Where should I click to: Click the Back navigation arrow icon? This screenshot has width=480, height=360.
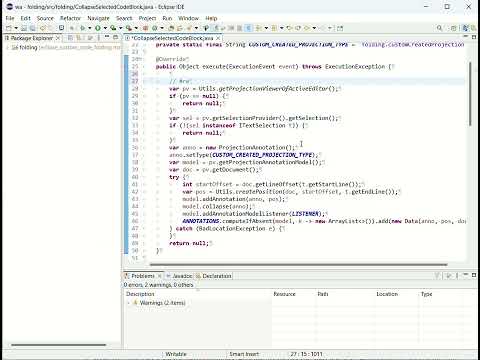point(307,28)
